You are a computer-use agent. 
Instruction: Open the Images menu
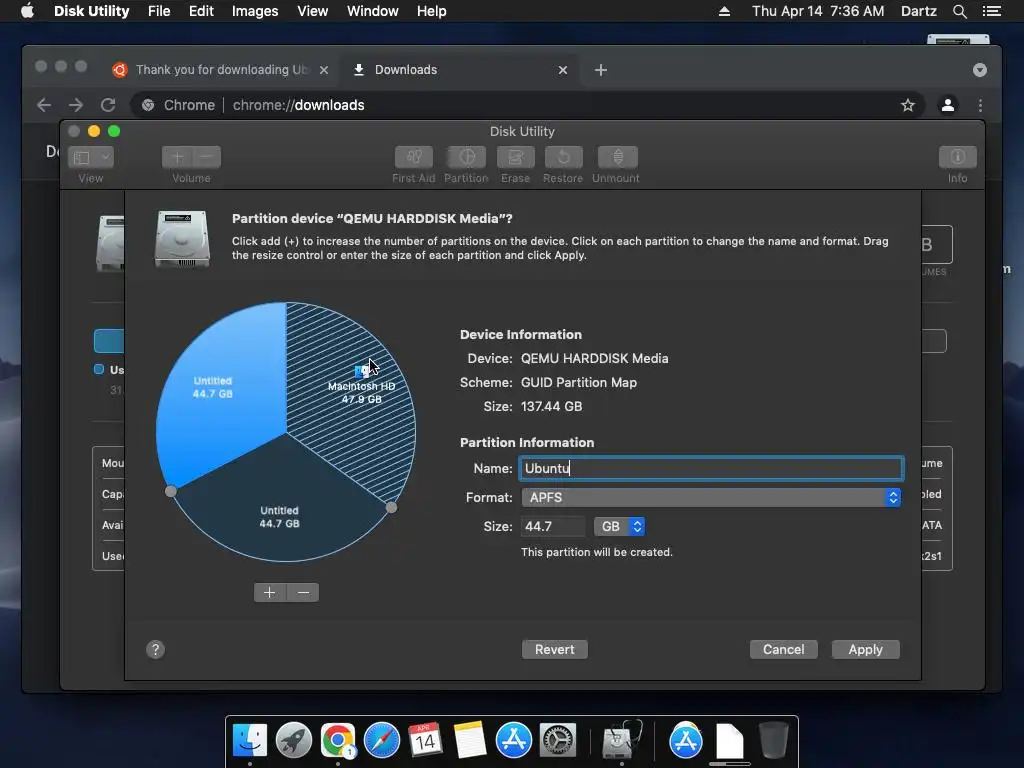(x=255, y=11)
